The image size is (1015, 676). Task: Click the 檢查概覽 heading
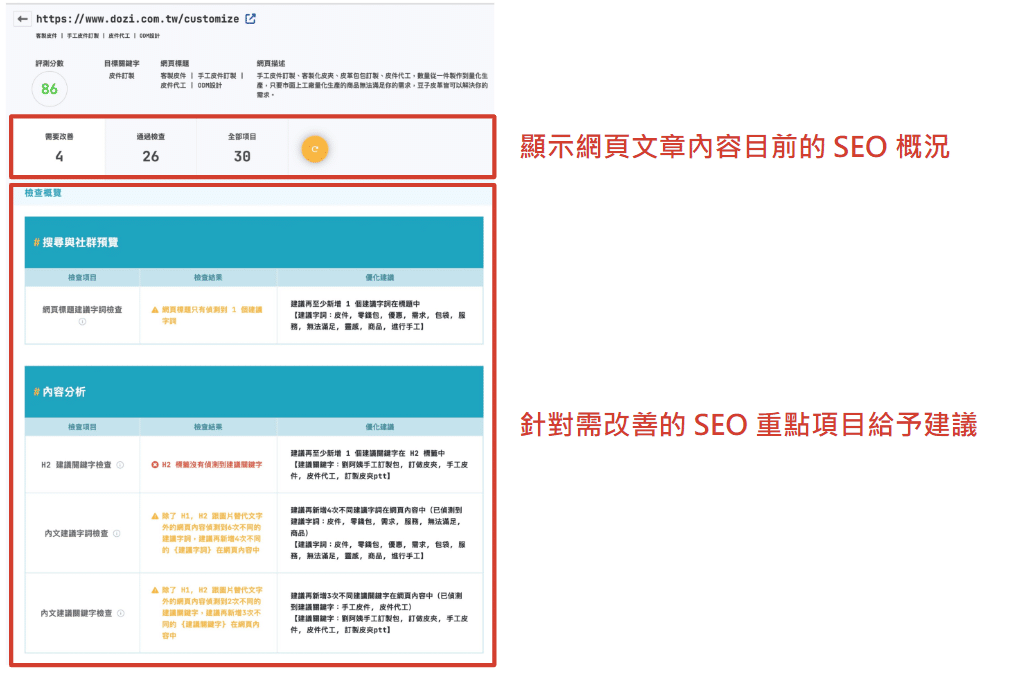click(42, 192)
